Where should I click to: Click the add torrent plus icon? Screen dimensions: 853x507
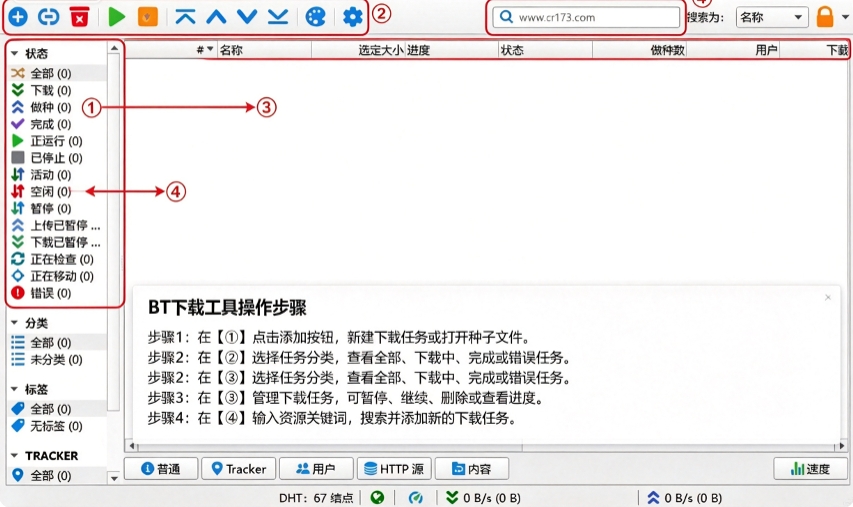18,17
